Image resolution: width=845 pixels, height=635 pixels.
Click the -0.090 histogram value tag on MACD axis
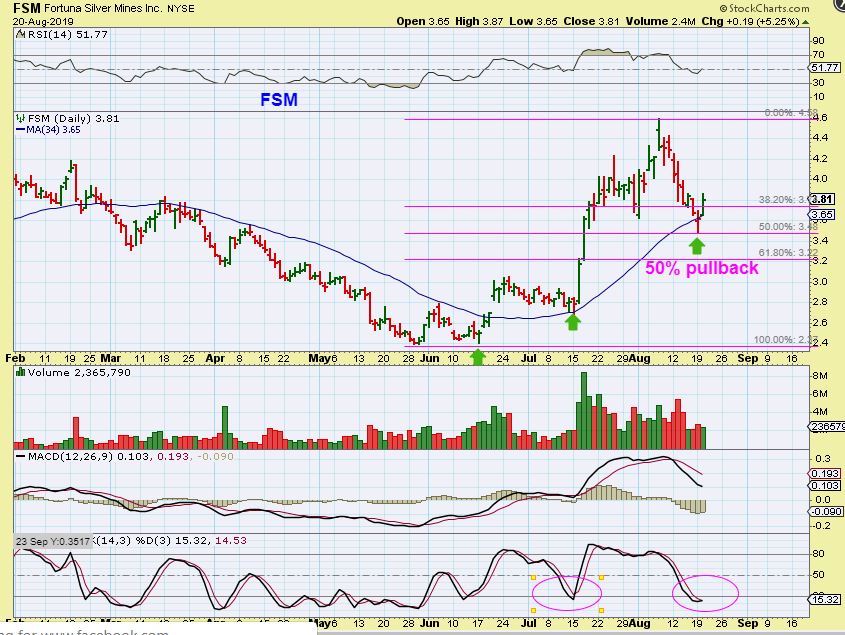[826, 512]
